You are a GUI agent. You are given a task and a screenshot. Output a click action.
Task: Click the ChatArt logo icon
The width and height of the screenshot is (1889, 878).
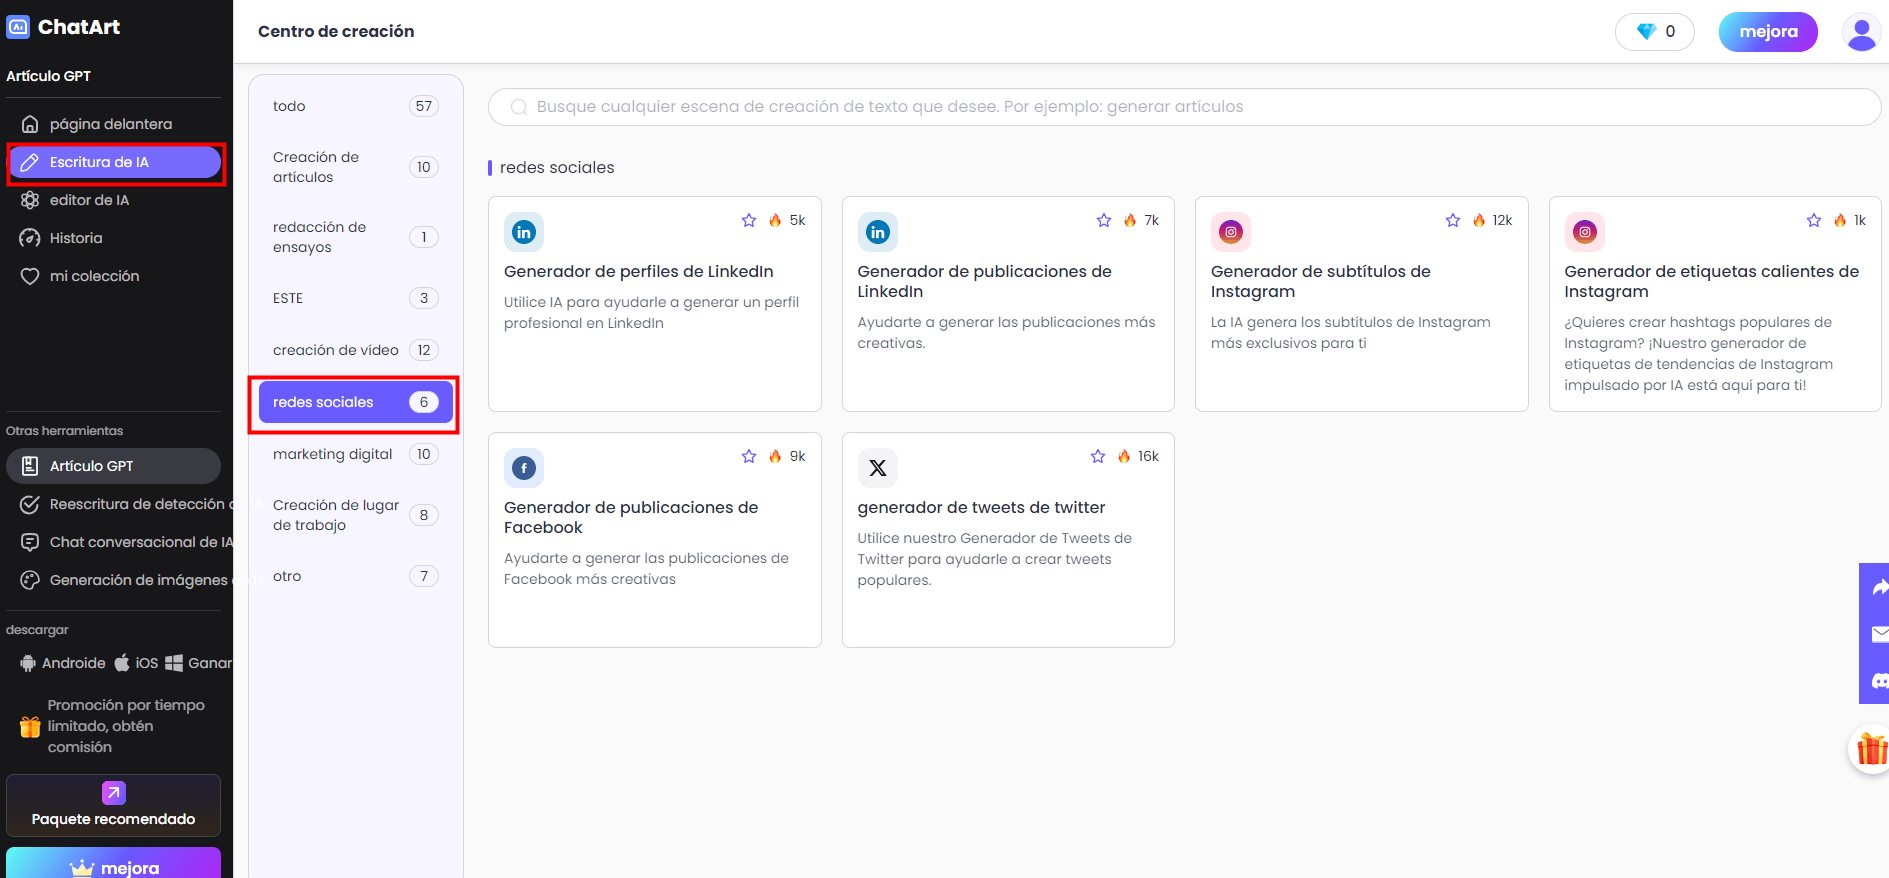tap(18, 27)
